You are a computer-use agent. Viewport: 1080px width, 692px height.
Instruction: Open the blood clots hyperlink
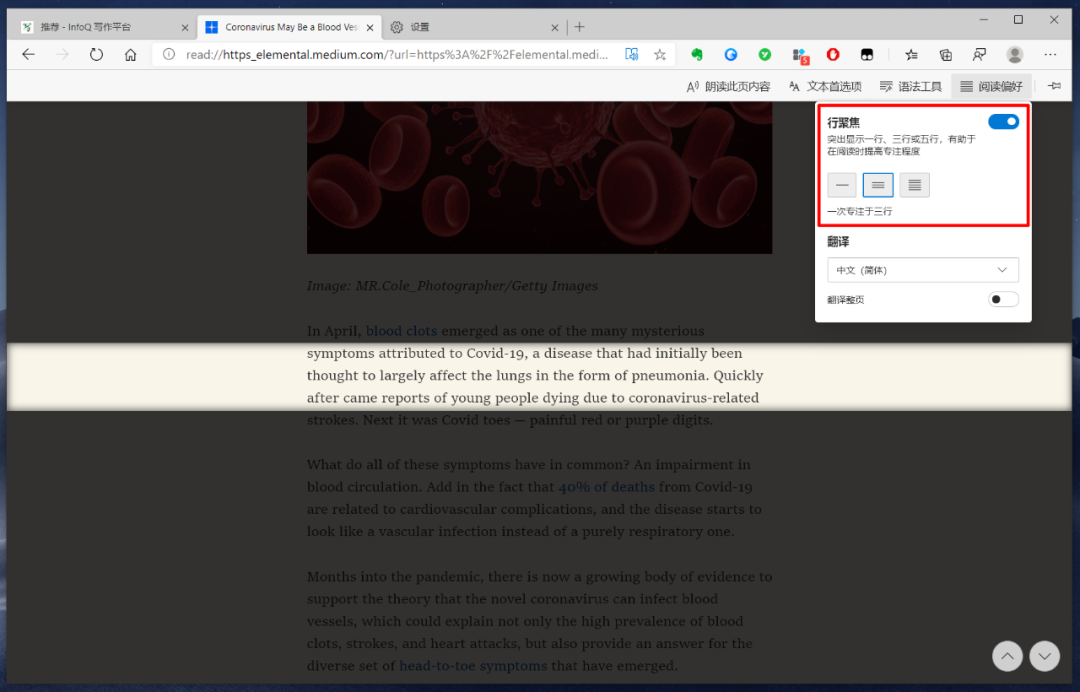coord(402,331)
